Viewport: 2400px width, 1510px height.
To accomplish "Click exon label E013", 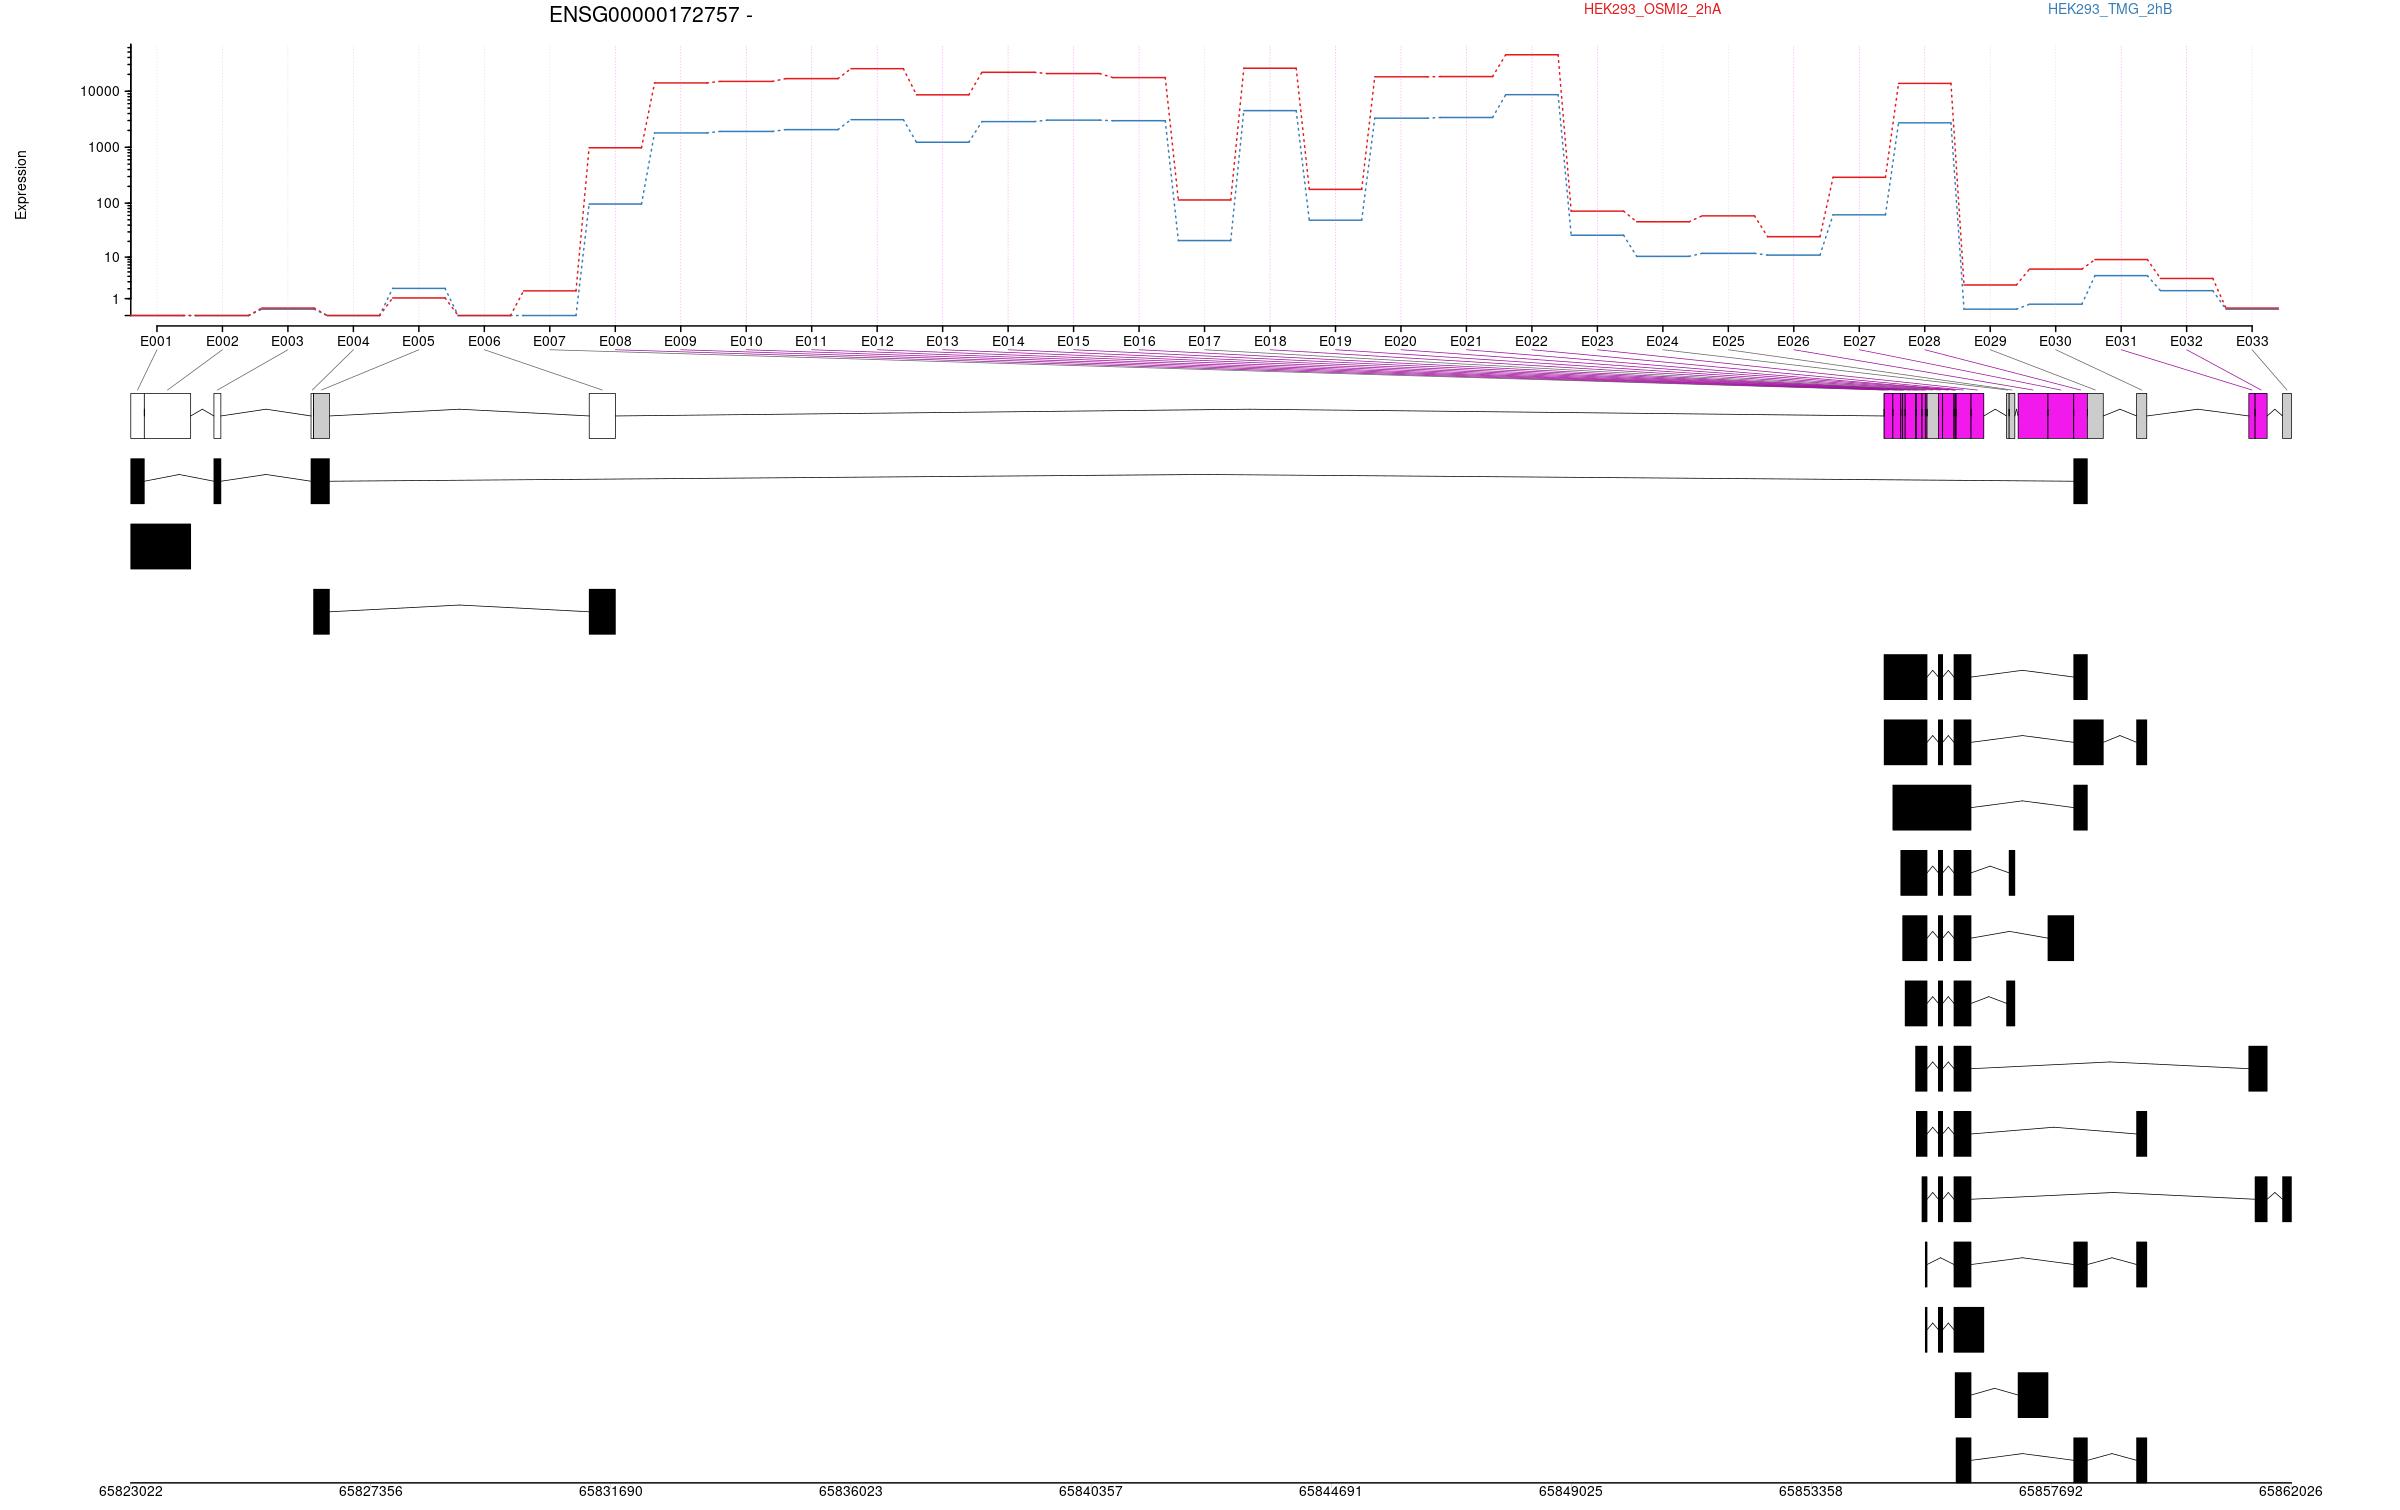I will (x=942, y=341).
